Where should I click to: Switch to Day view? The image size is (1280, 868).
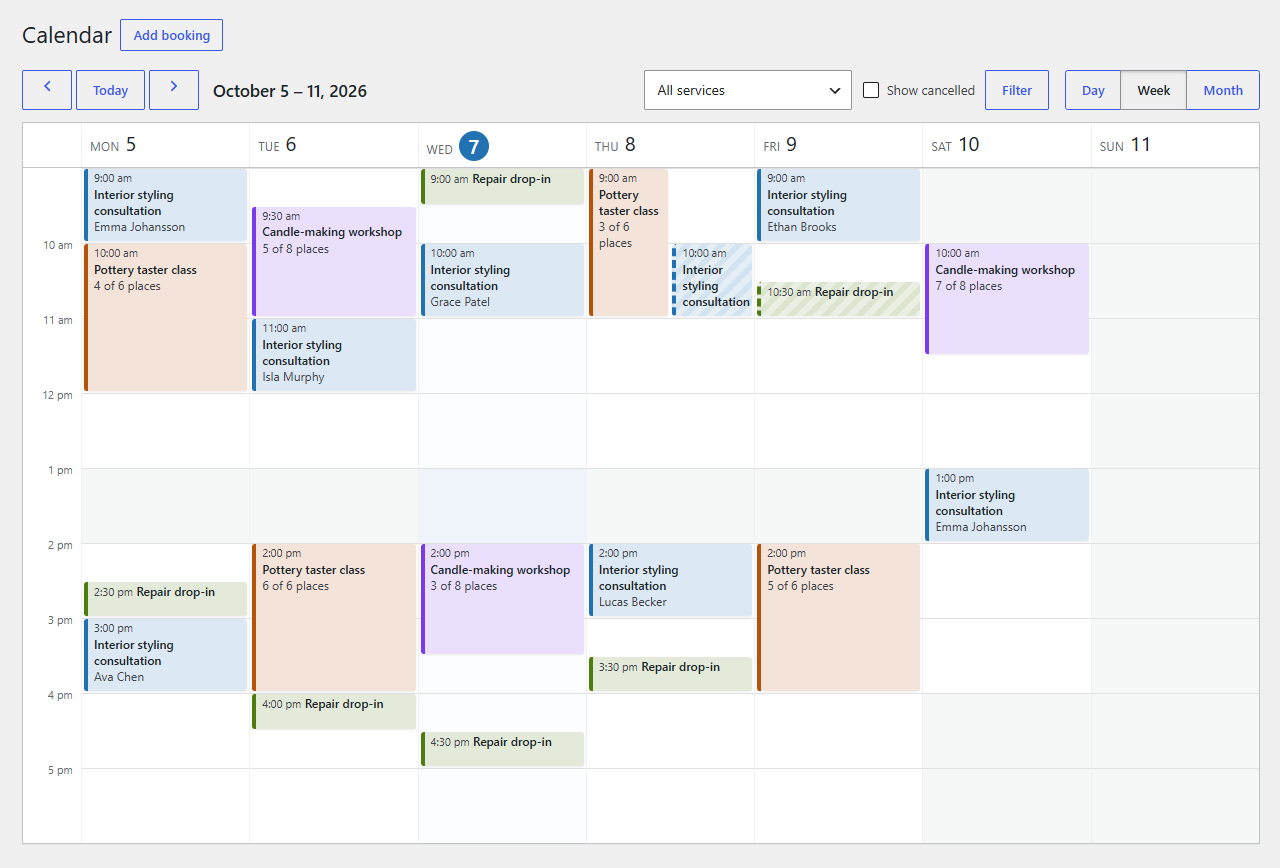coord(1093,90)
